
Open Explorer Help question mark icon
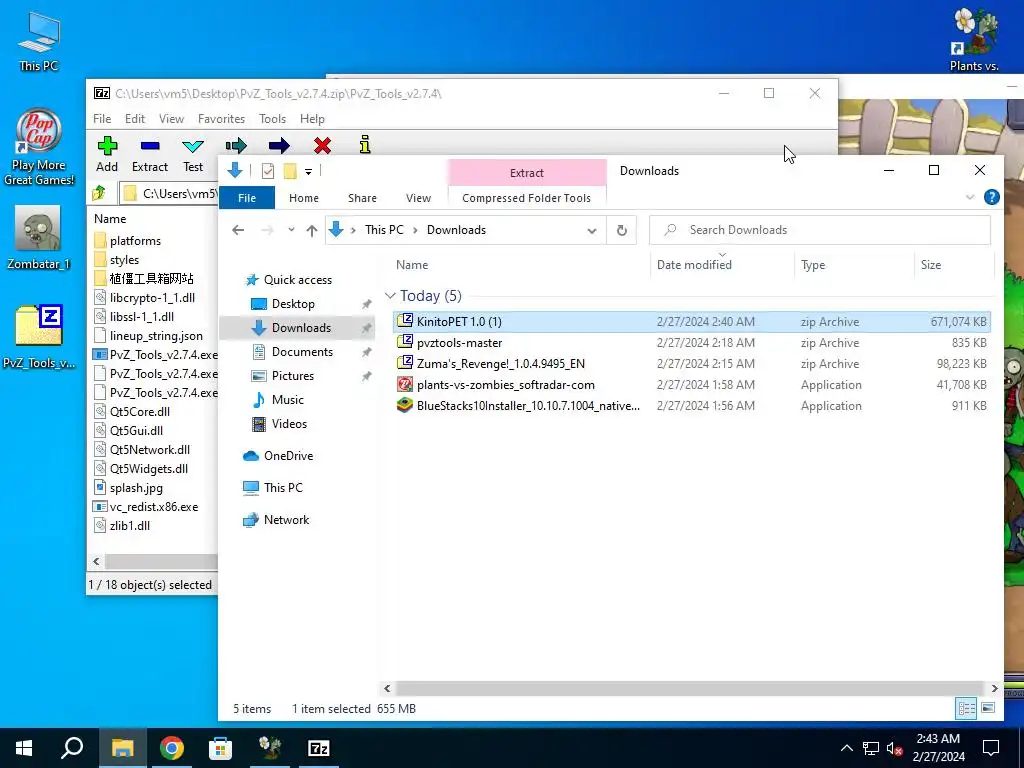click(991, 197)
